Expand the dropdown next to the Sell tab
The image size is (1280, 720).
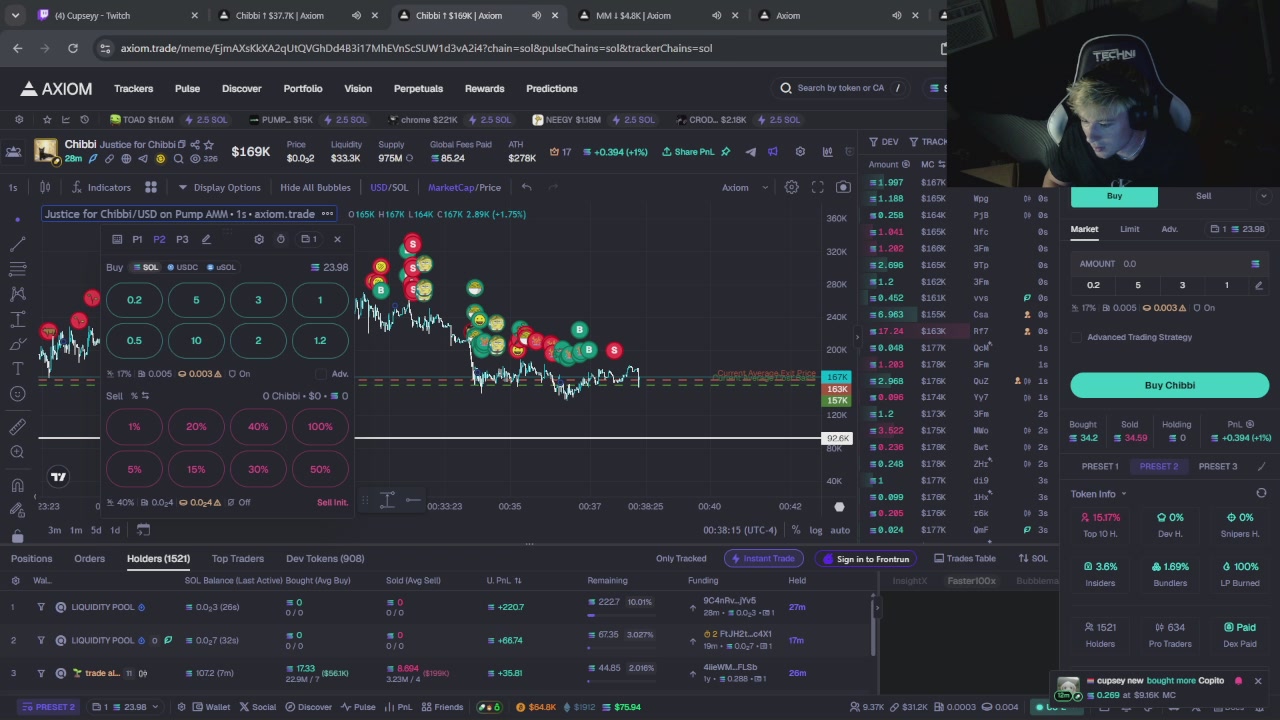1263,196
